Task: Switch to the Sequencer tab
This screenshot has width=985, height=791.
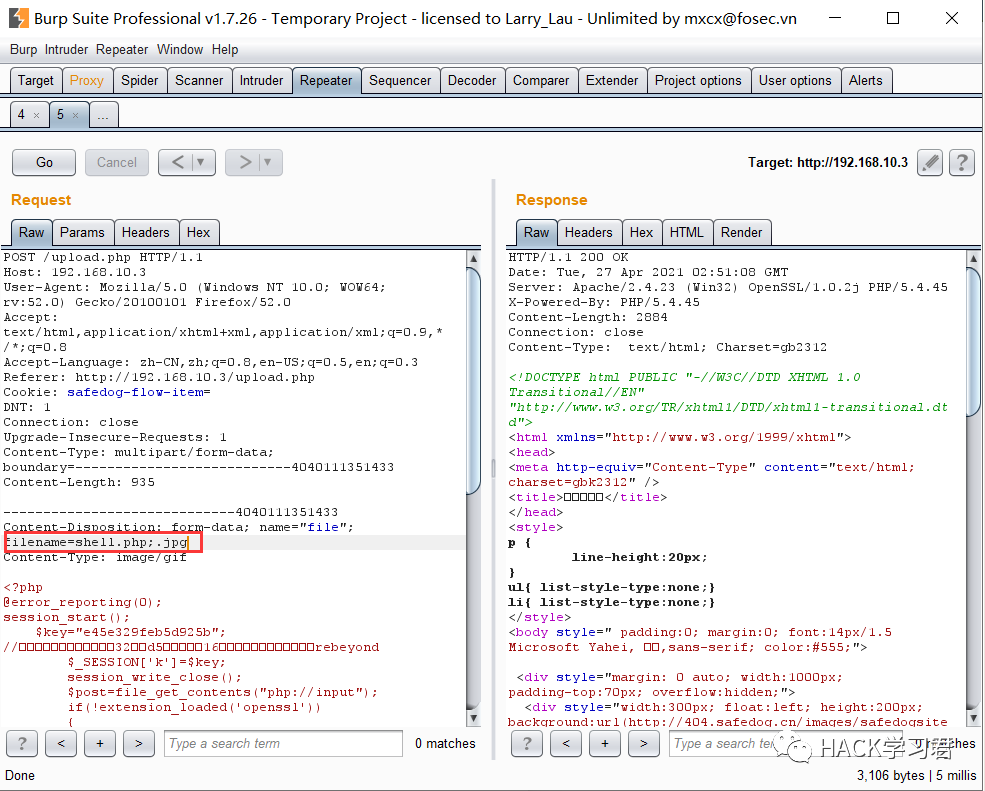Action: tap(400, 80)
